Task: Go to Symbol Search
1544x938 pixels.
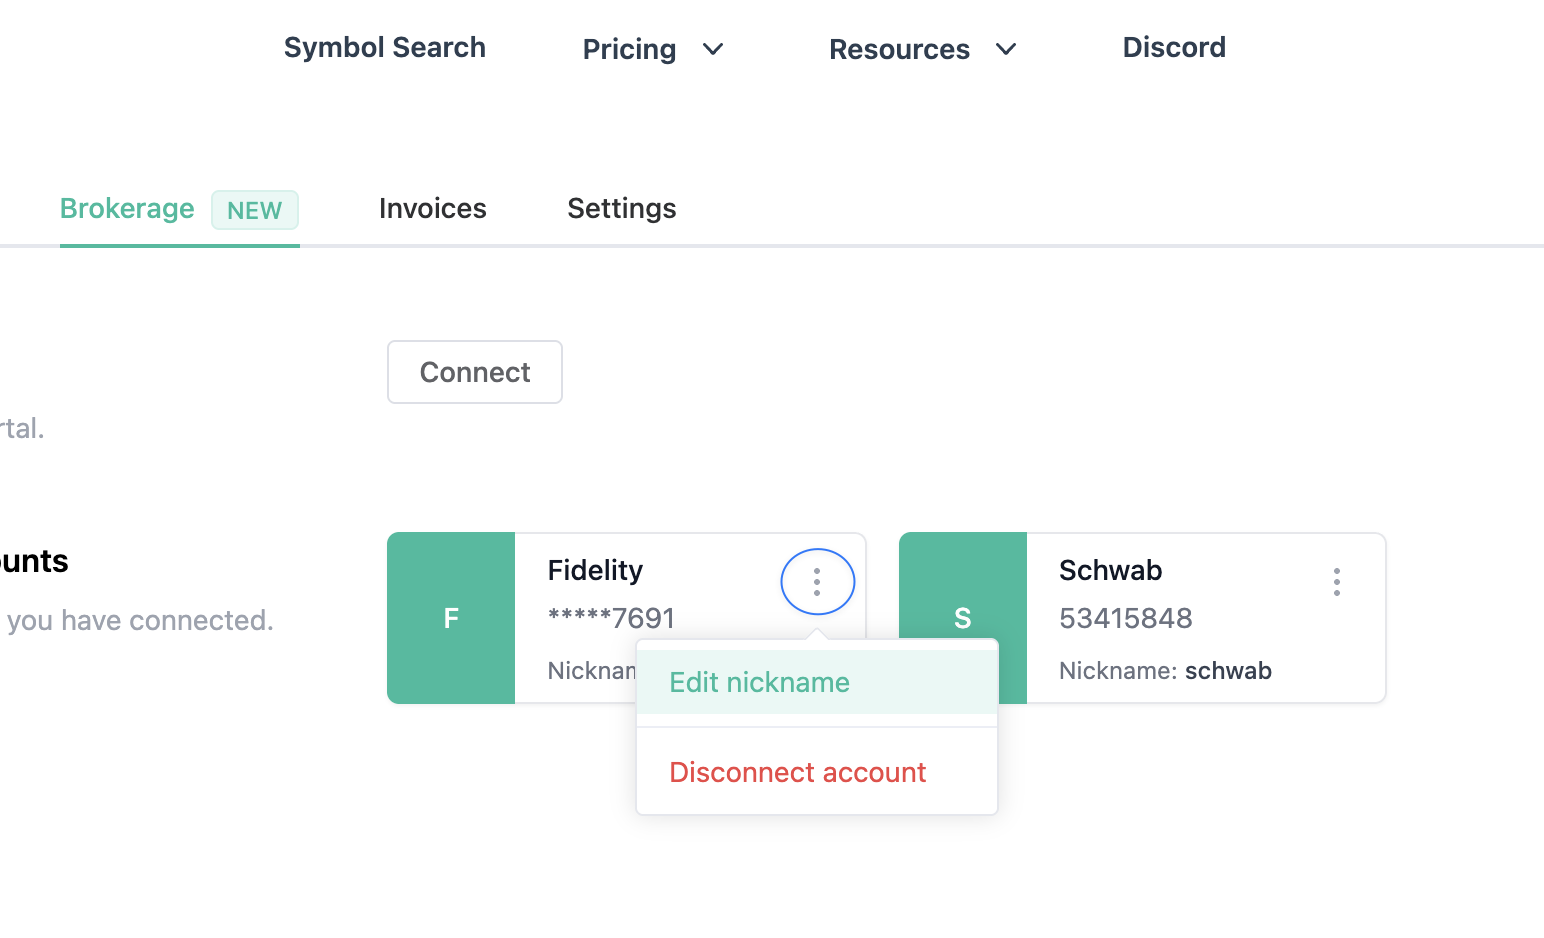Action: click(x=385, y=47)
